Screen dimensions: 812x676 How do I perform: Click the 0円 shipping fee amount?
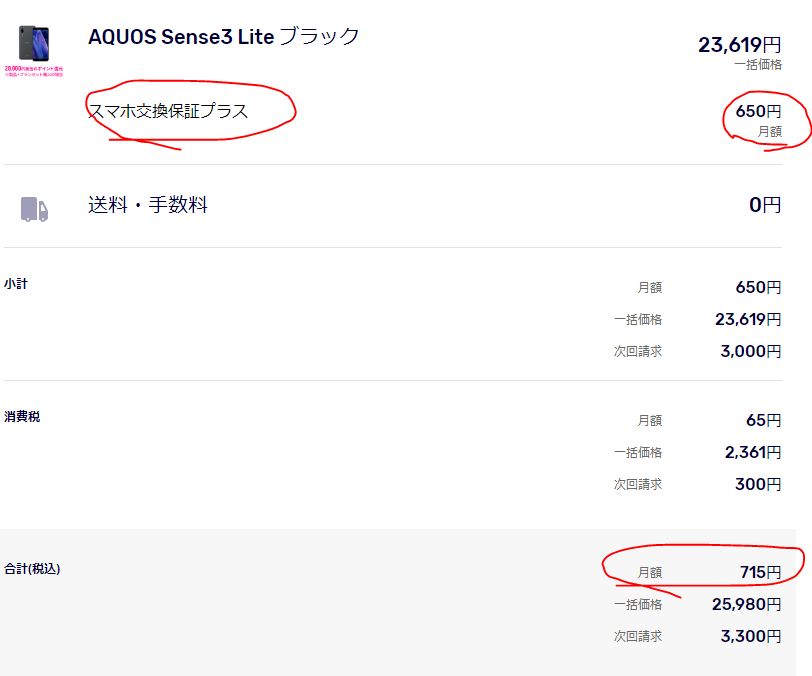pyautogui.click(x=765, y=205)
